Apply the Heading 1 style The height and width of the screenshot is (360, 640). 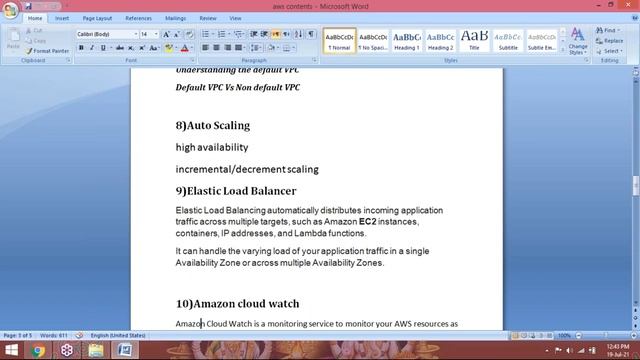pyautogui.click(x=407, y=40)
